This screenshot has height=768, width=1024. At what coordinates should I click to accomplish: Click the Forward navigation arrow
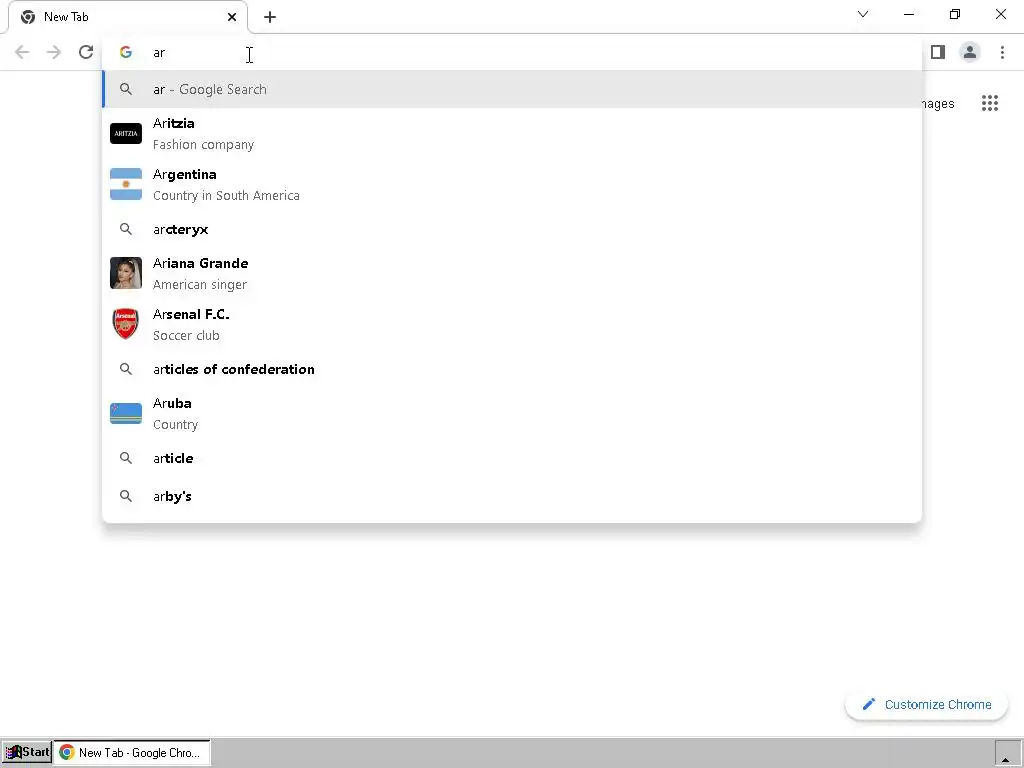tap(54, 52)
